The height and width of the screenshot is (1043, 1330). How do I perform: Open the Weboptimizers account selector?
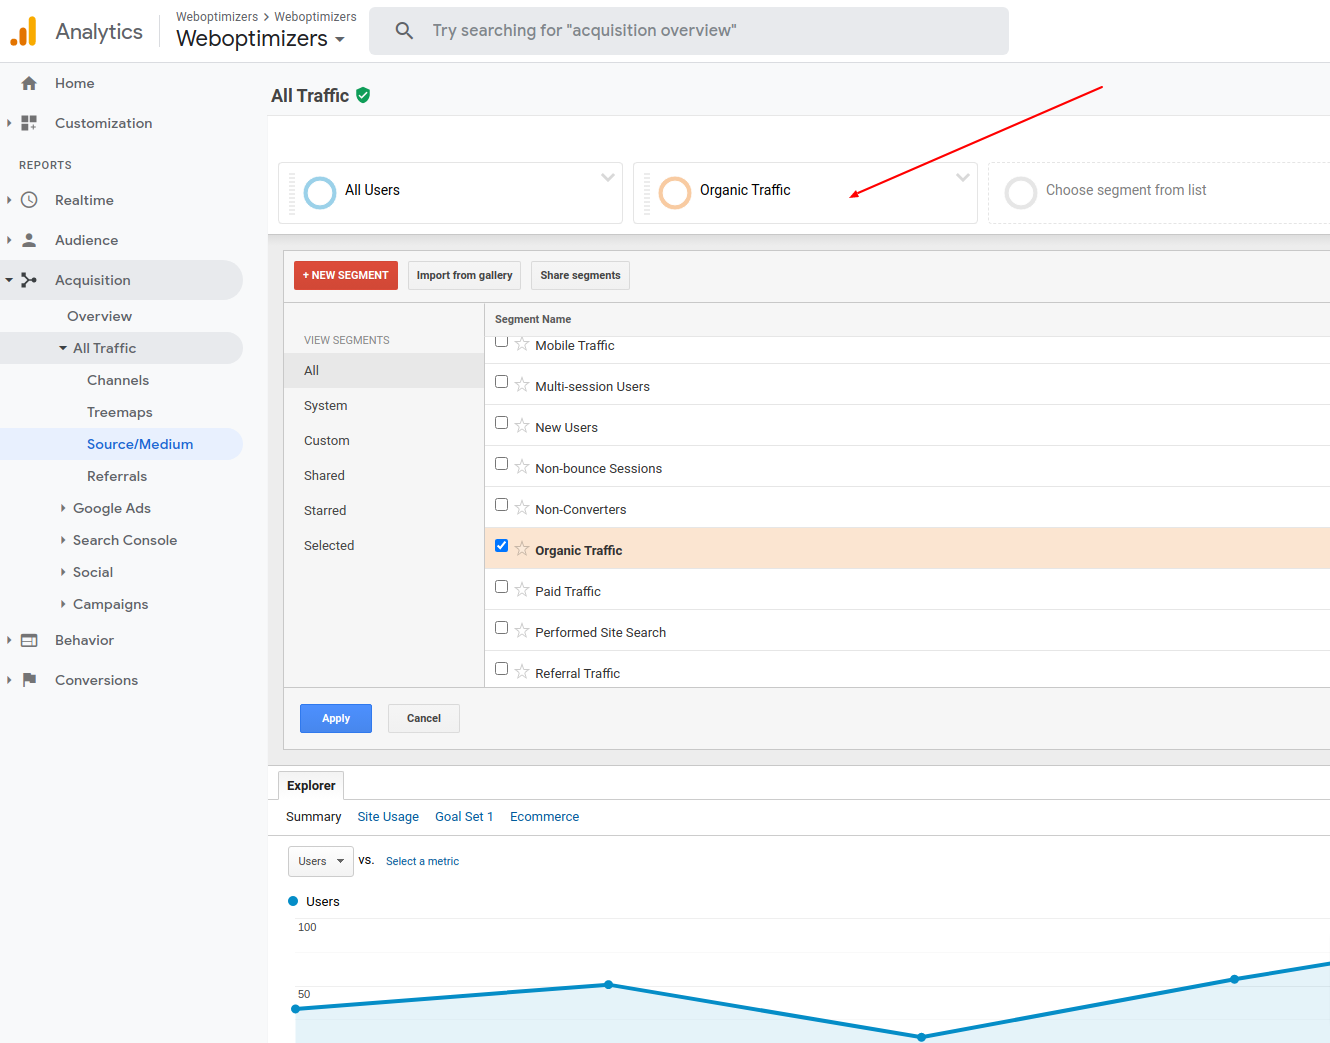click(x=260, y=39)
